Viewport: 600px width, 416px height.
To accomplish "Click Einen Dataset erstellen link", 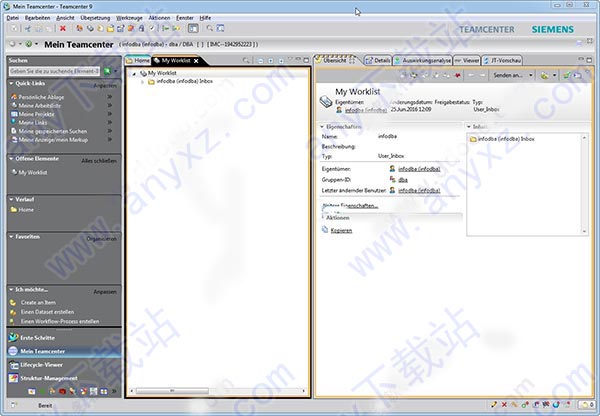I will coord(47,312).
